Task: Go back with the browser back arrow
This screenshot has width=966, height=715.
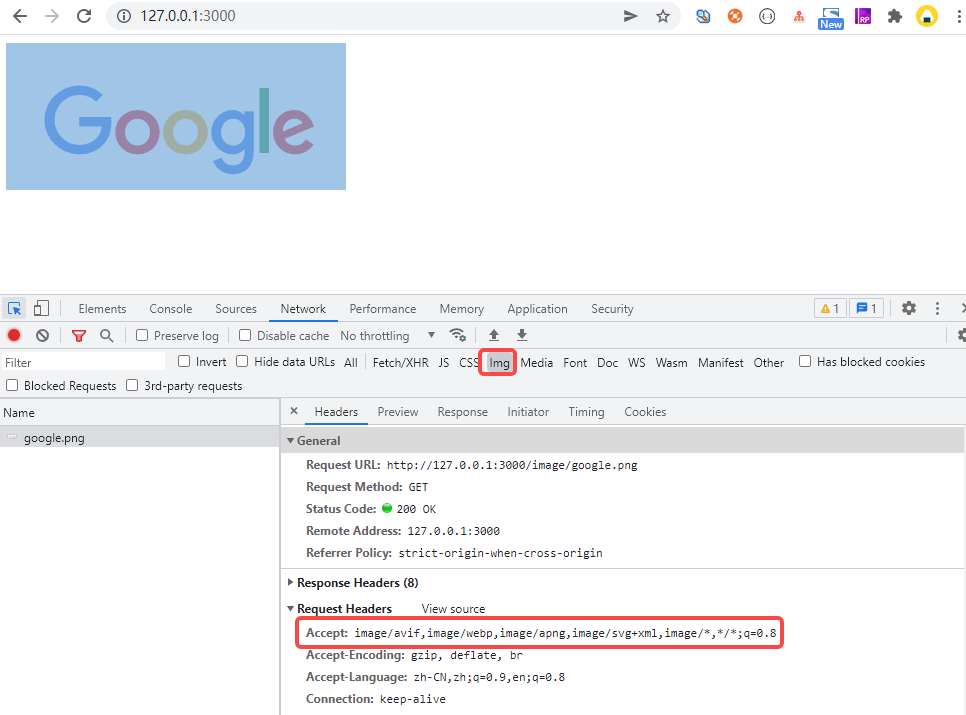Action: coord(20,16)
